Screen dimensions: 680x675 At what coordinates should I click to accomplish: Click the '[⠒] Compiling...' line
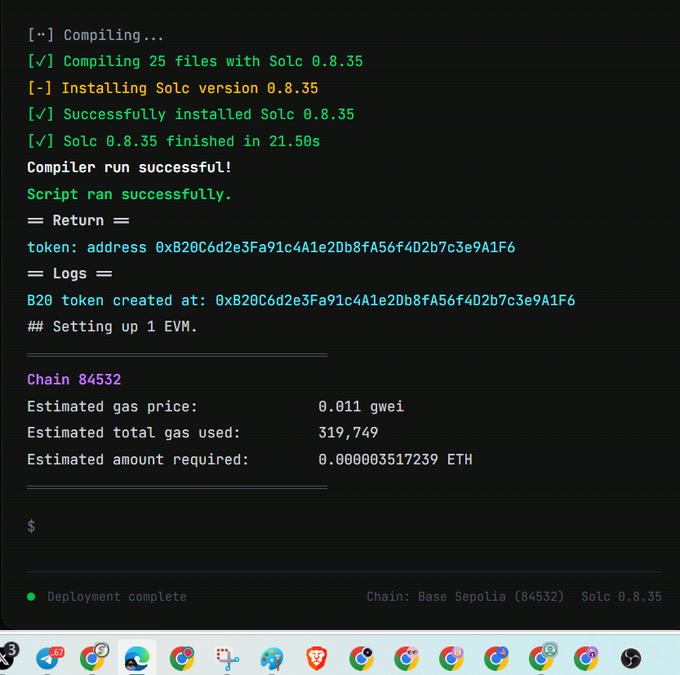tap(95, 35)
